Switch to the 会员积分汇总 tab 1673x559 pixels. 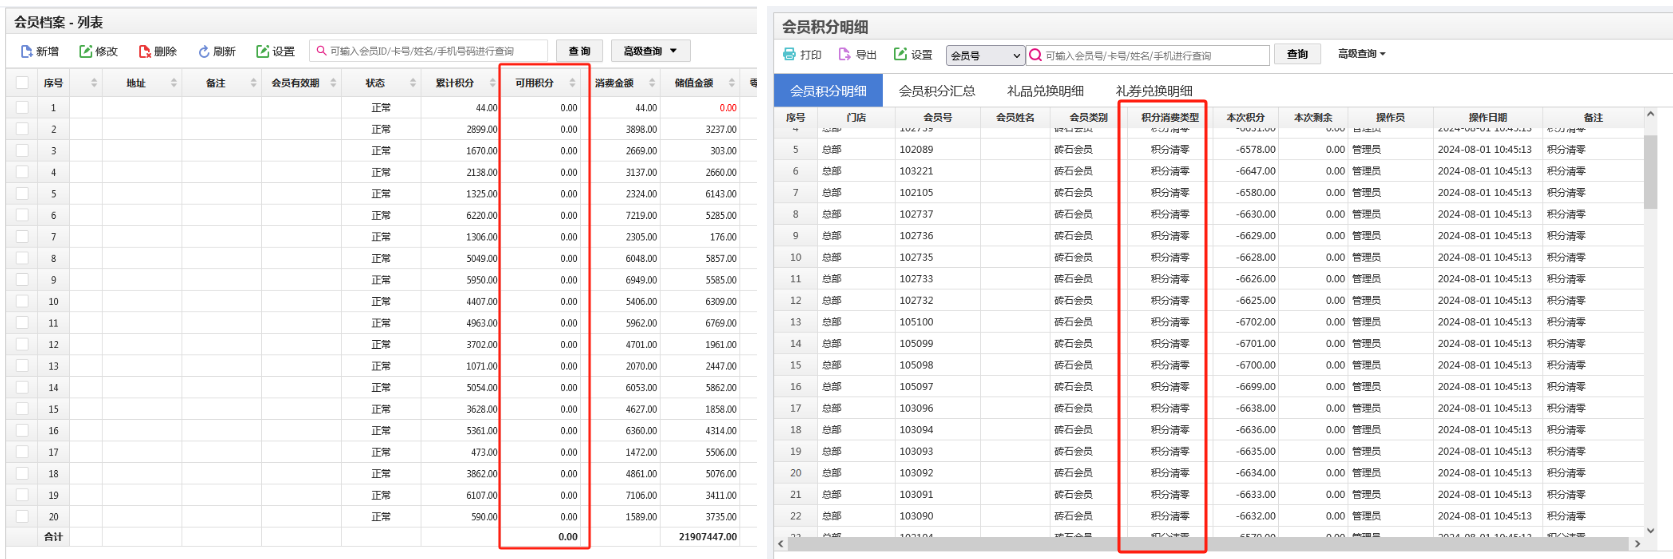click(x=937, y=90)
